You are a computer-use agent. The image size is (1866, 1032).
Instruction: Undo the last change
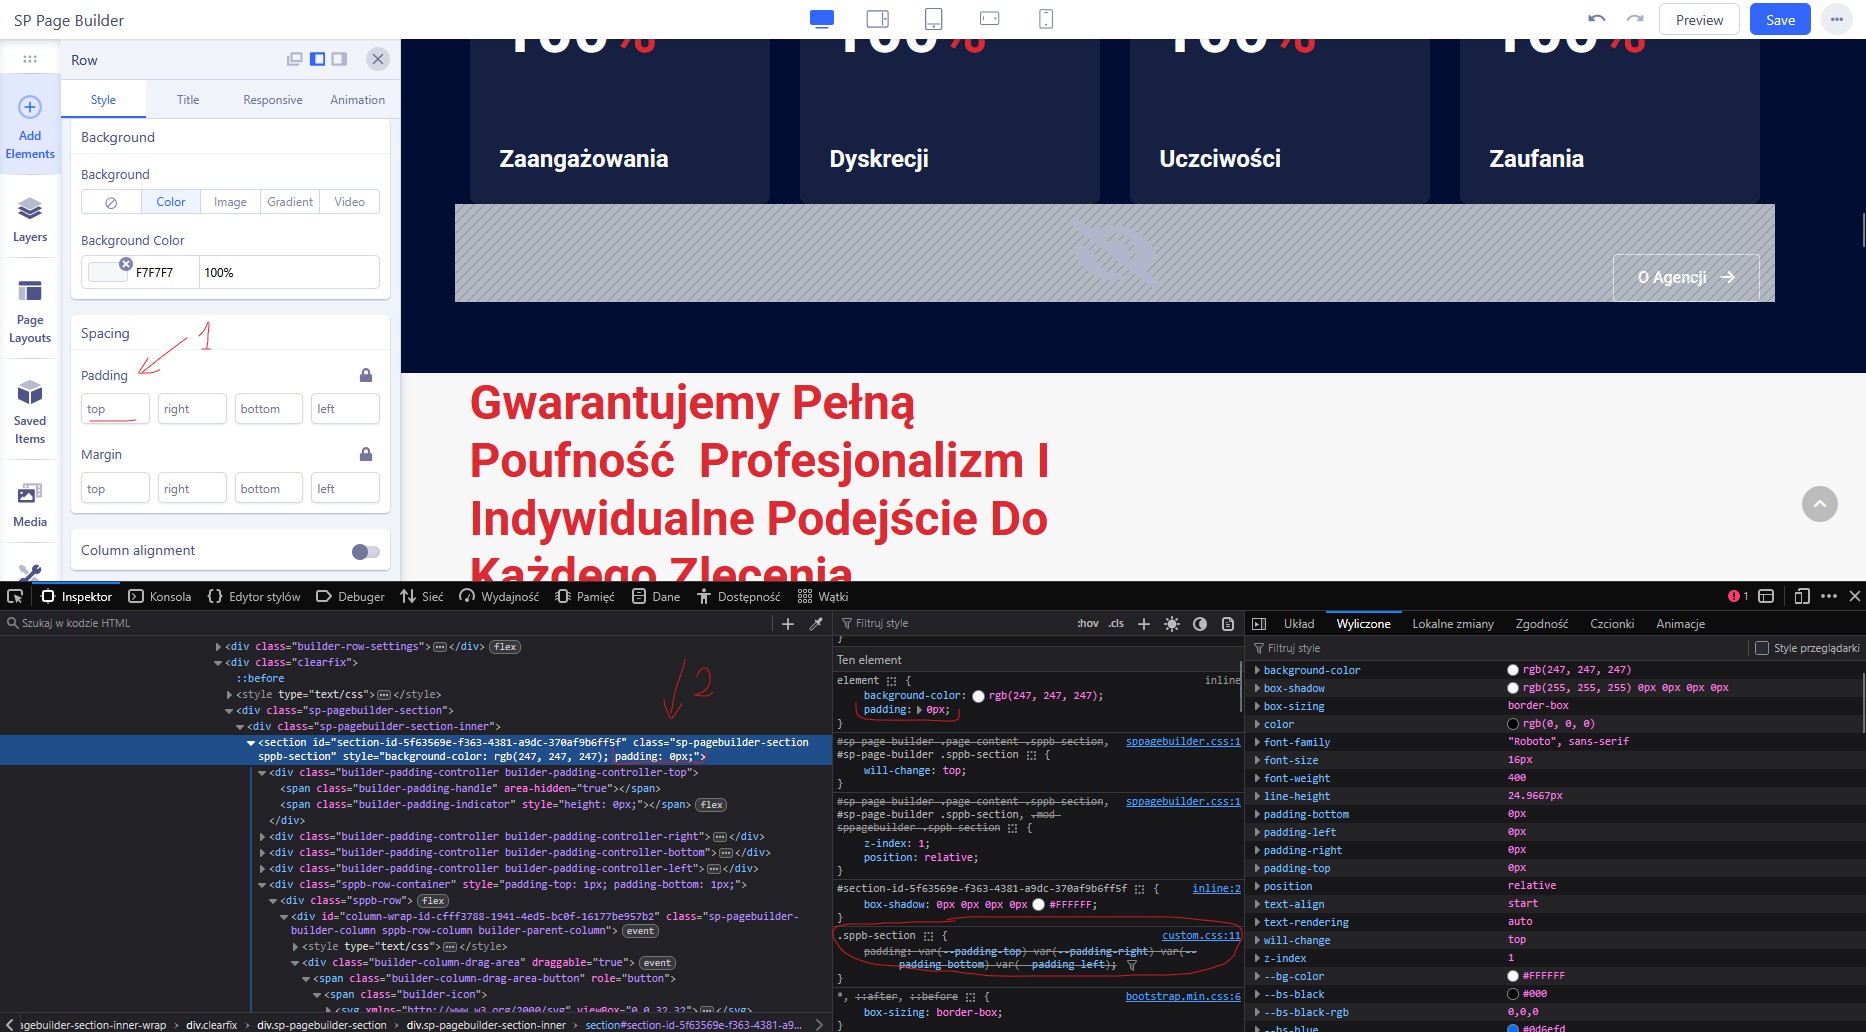1597,19
